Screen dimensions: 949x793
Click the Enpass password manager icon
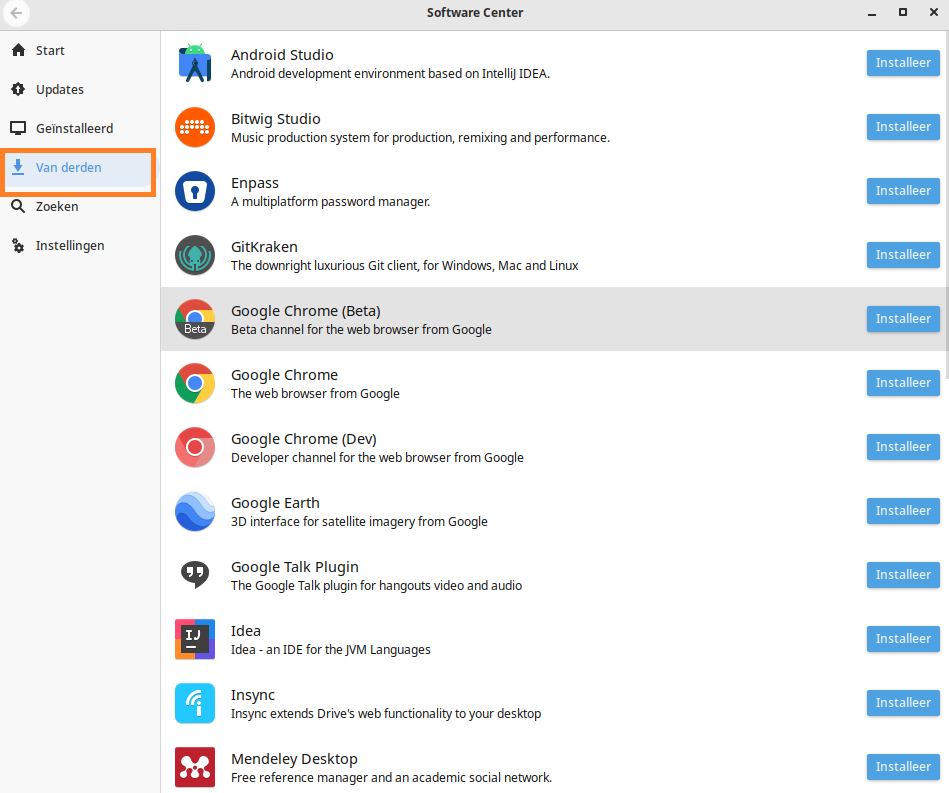[x=195, y=191]
